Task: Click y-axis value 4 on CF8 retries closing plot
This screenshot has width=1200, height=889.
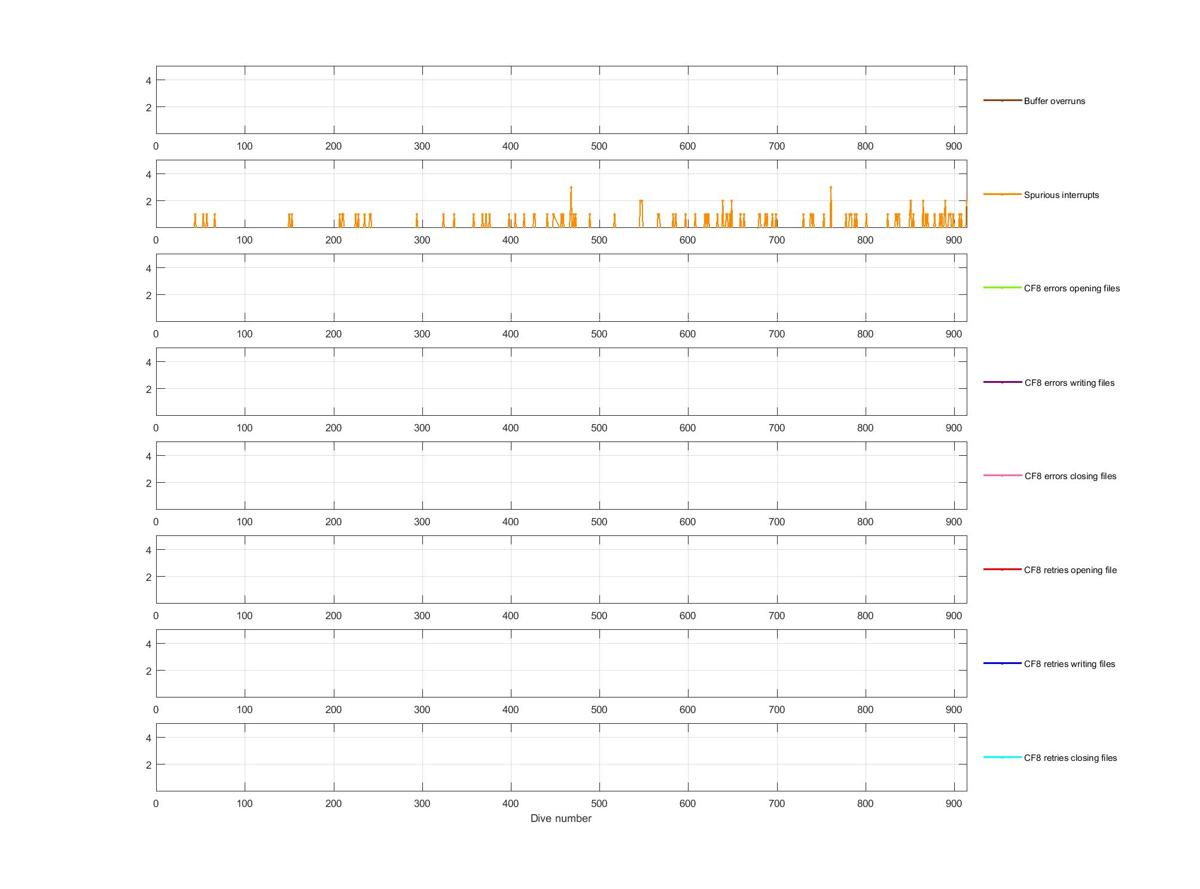Action: pos(148,738)
